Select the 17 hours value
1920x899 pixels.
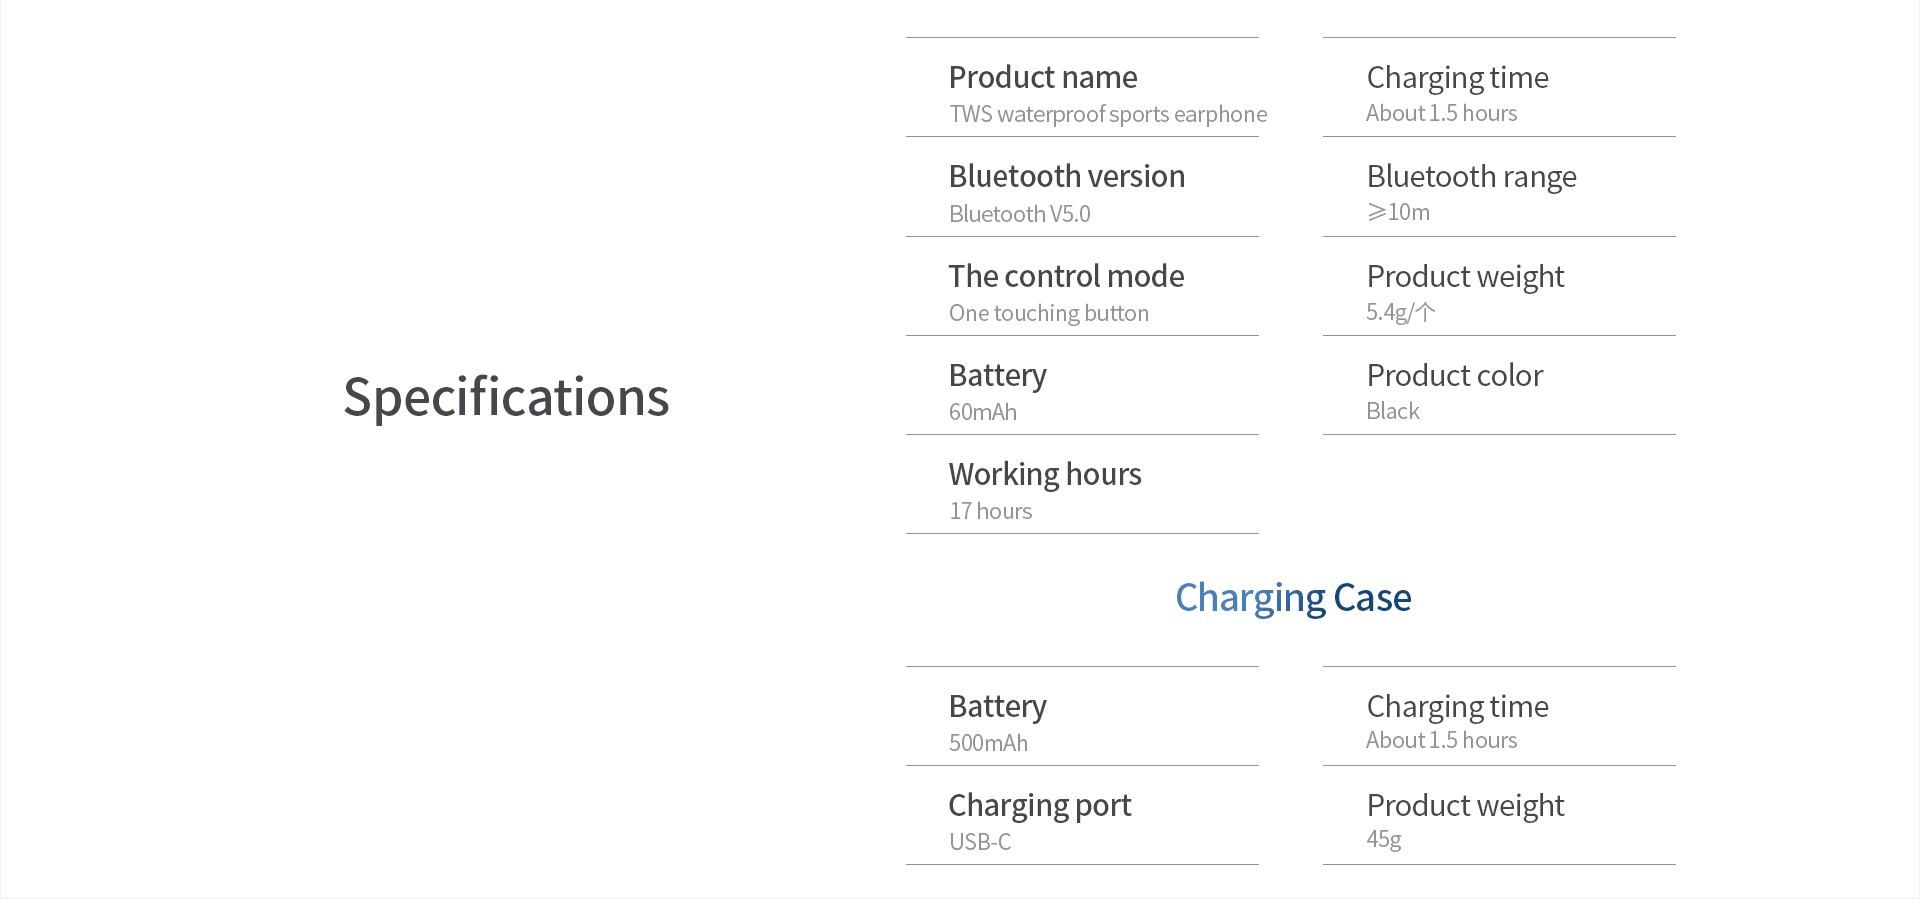pos(990,511)
